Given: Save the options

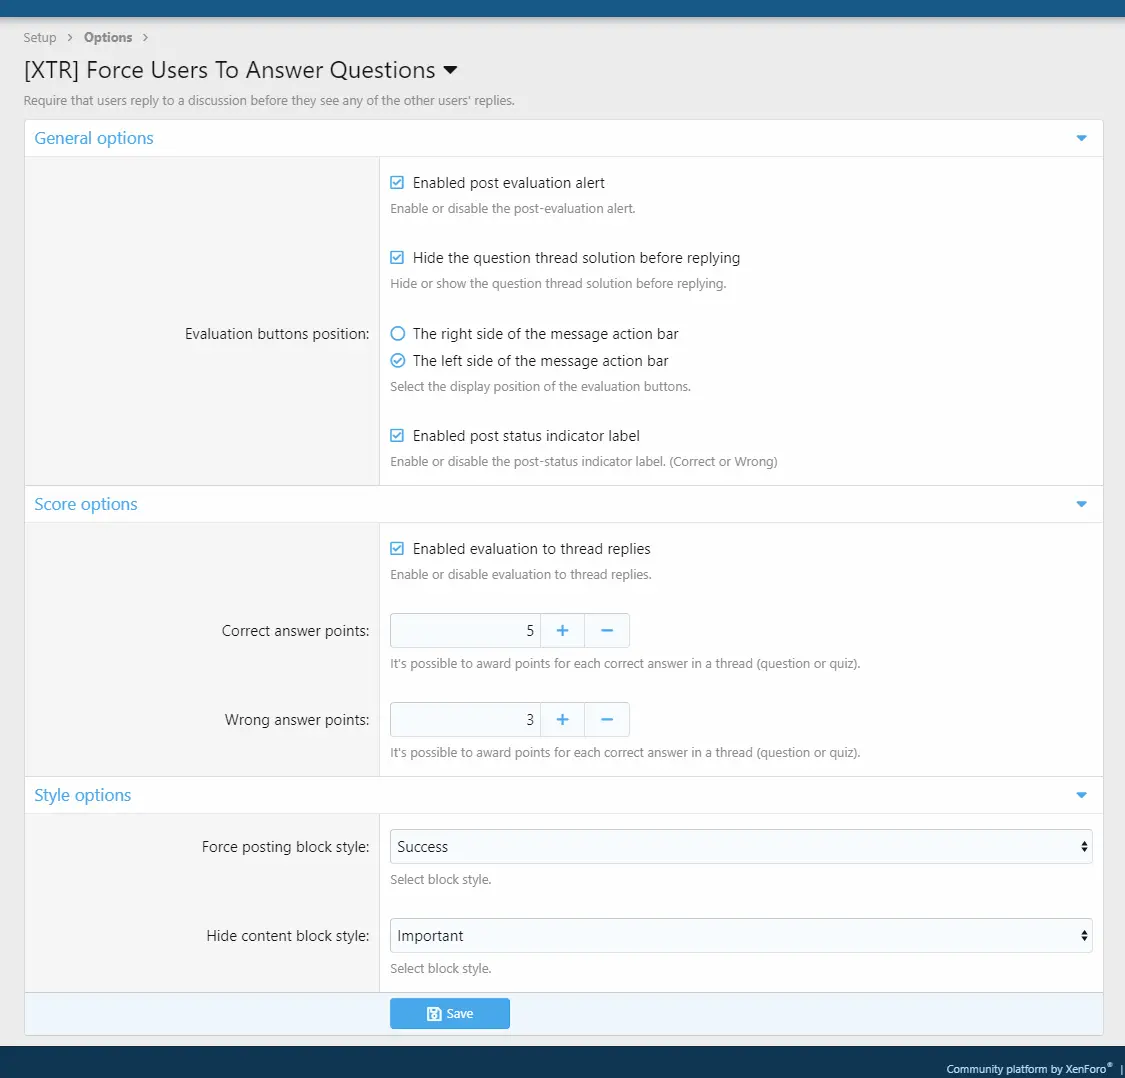Looking at the screenshot, I should 450,1013.
